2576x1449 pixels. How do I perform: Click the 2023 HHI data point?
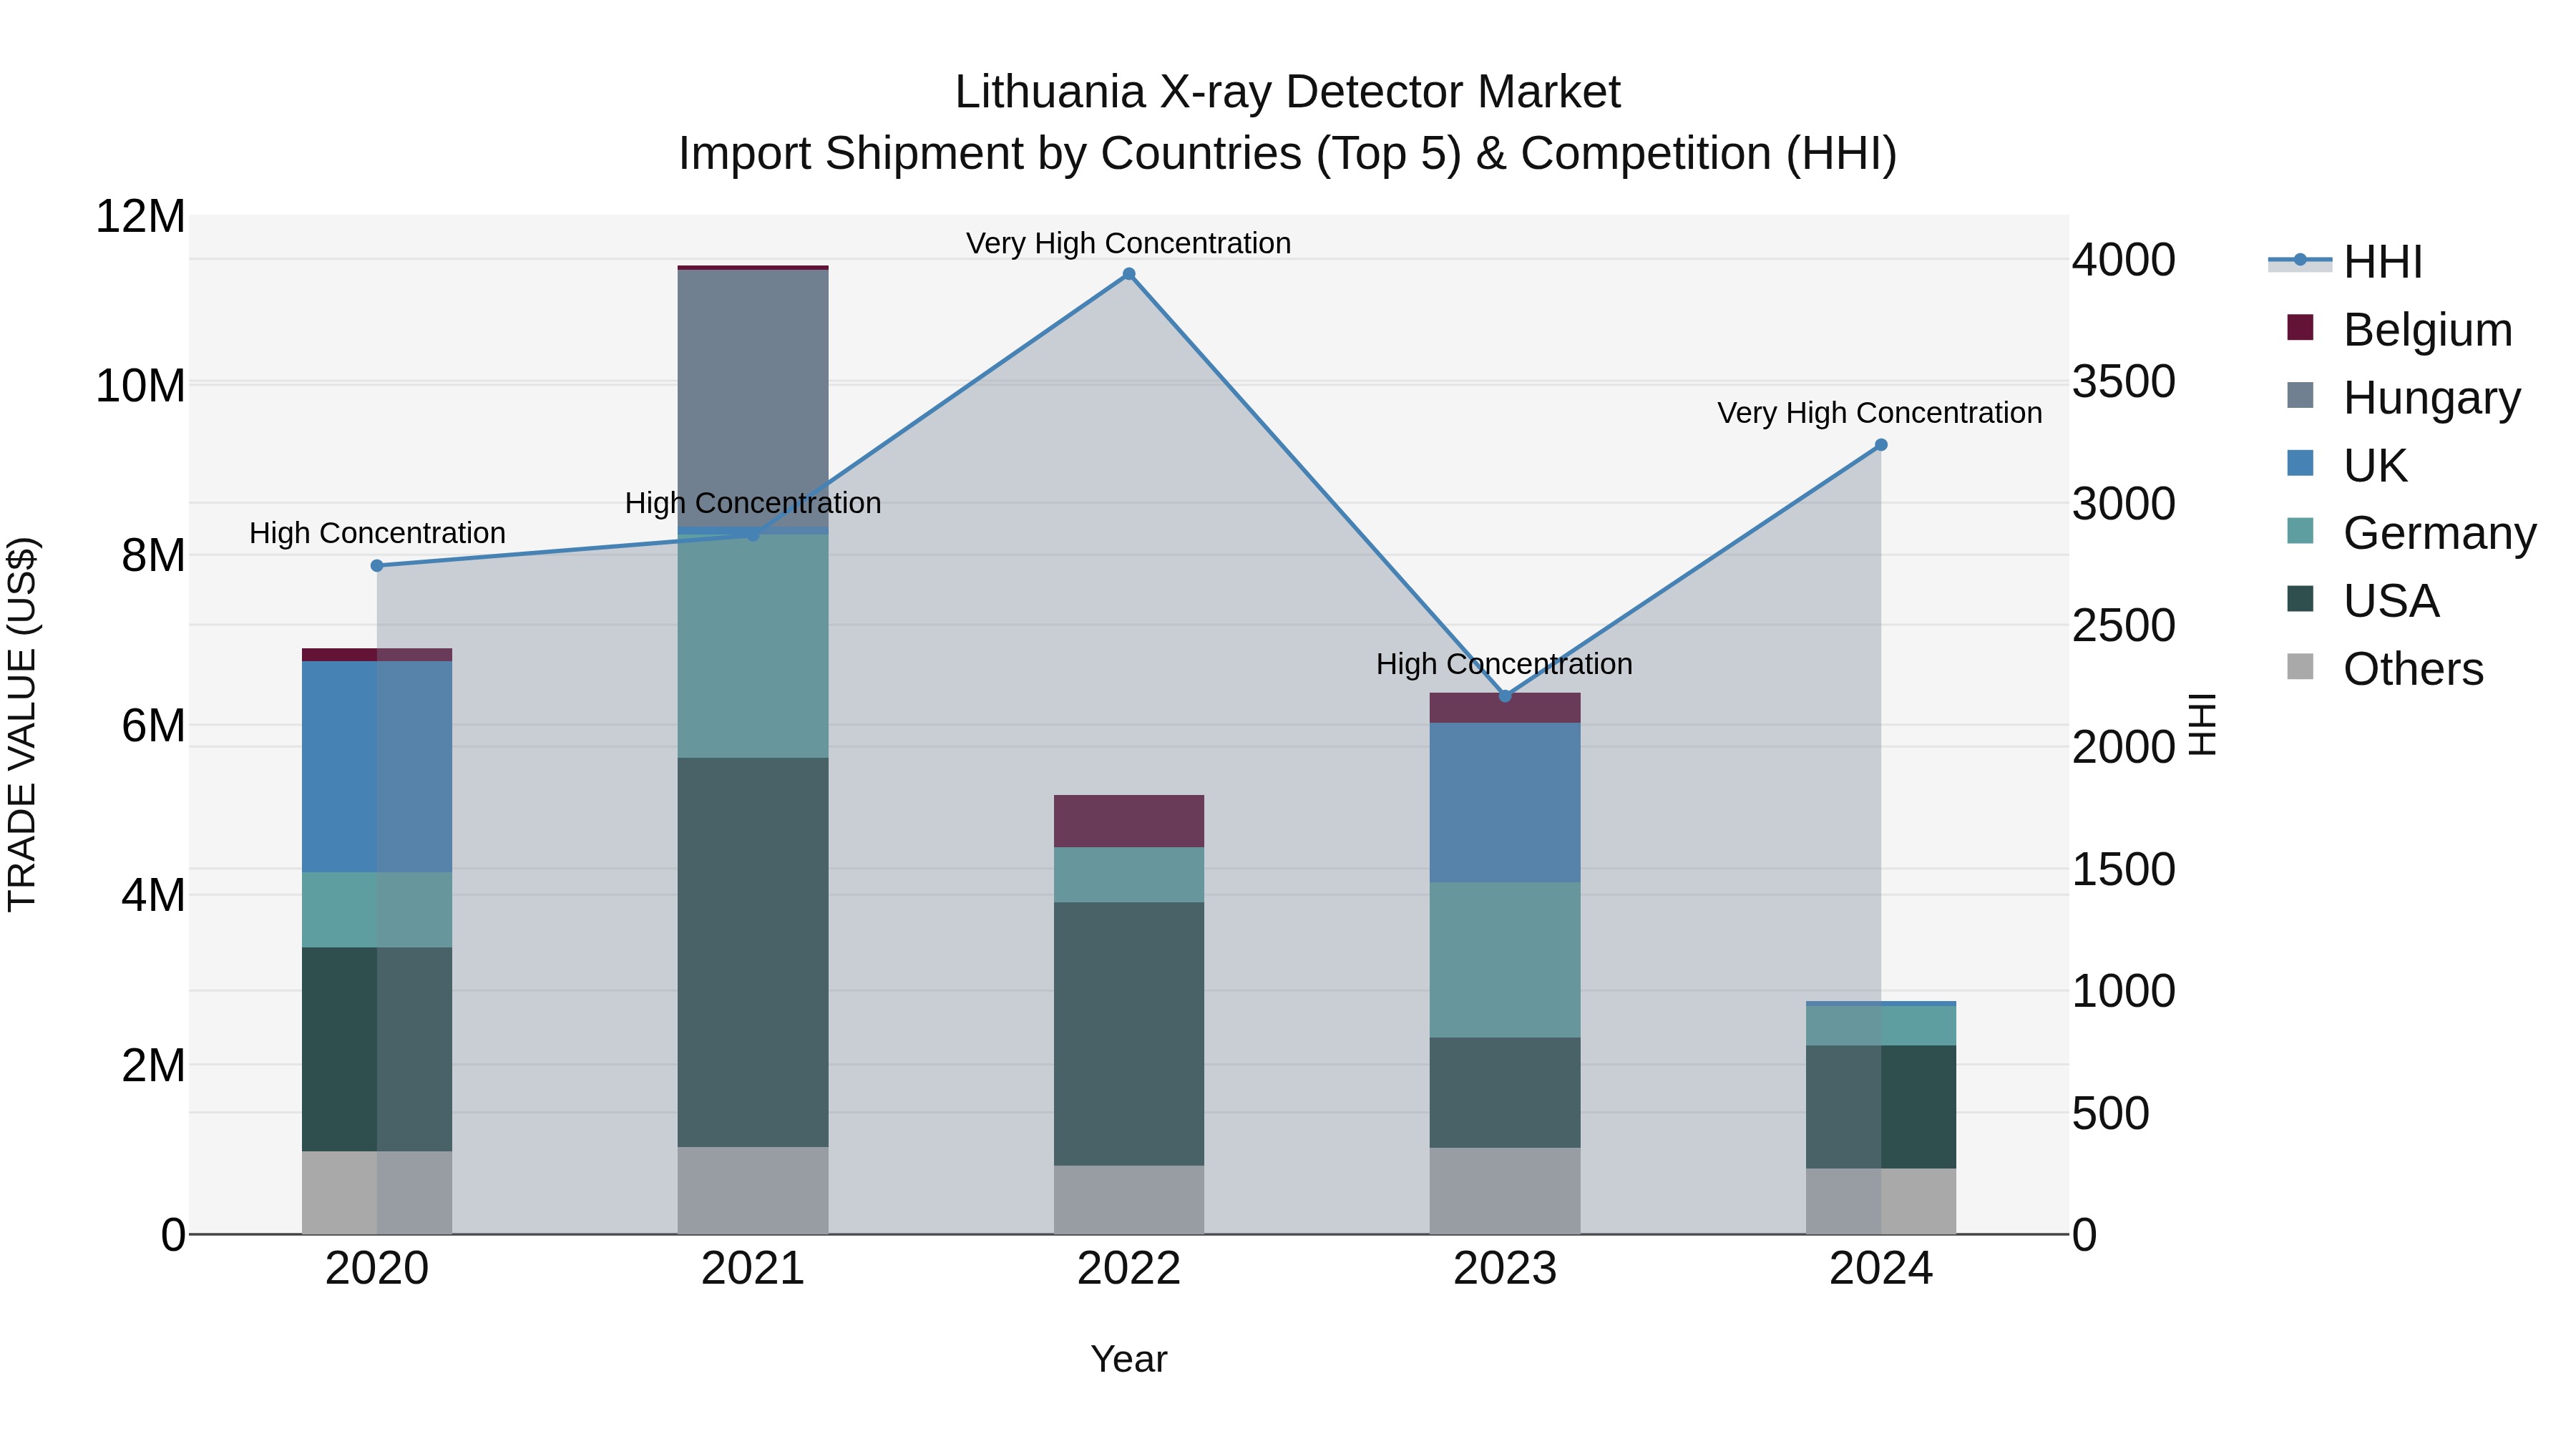[x=1505, y=696]
